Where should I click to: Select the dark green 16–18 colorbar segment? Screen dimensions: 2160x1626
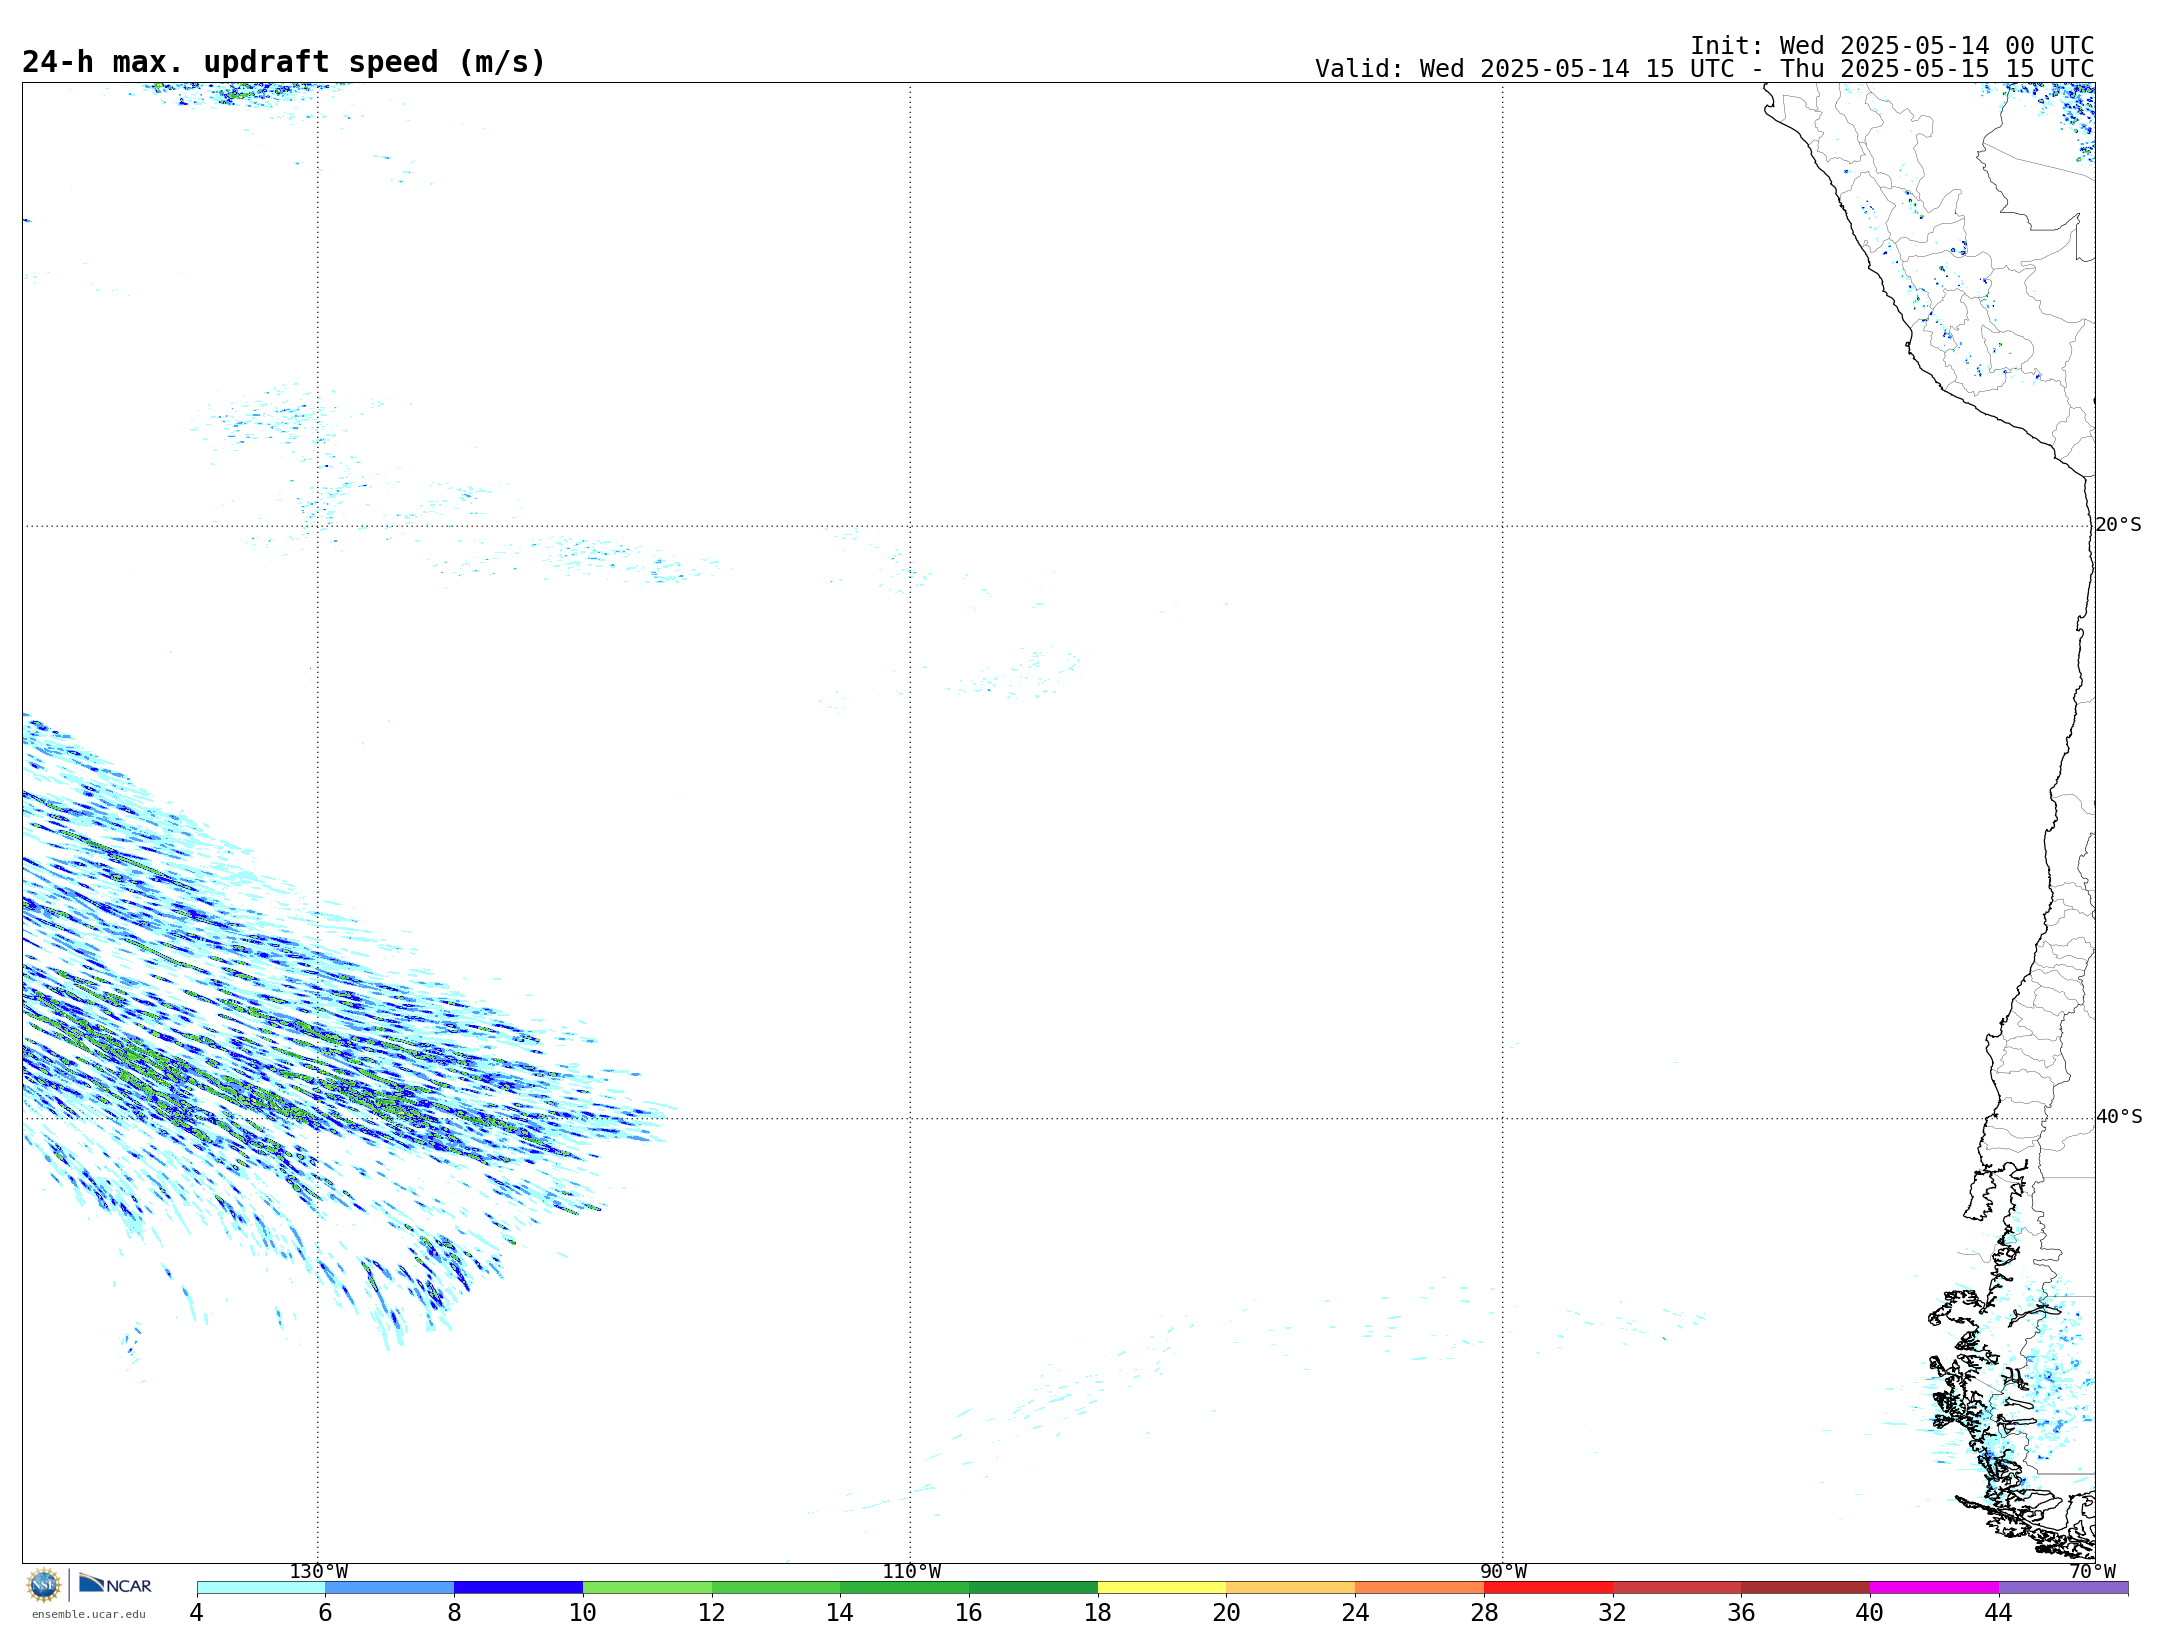coord(1033,1588)
